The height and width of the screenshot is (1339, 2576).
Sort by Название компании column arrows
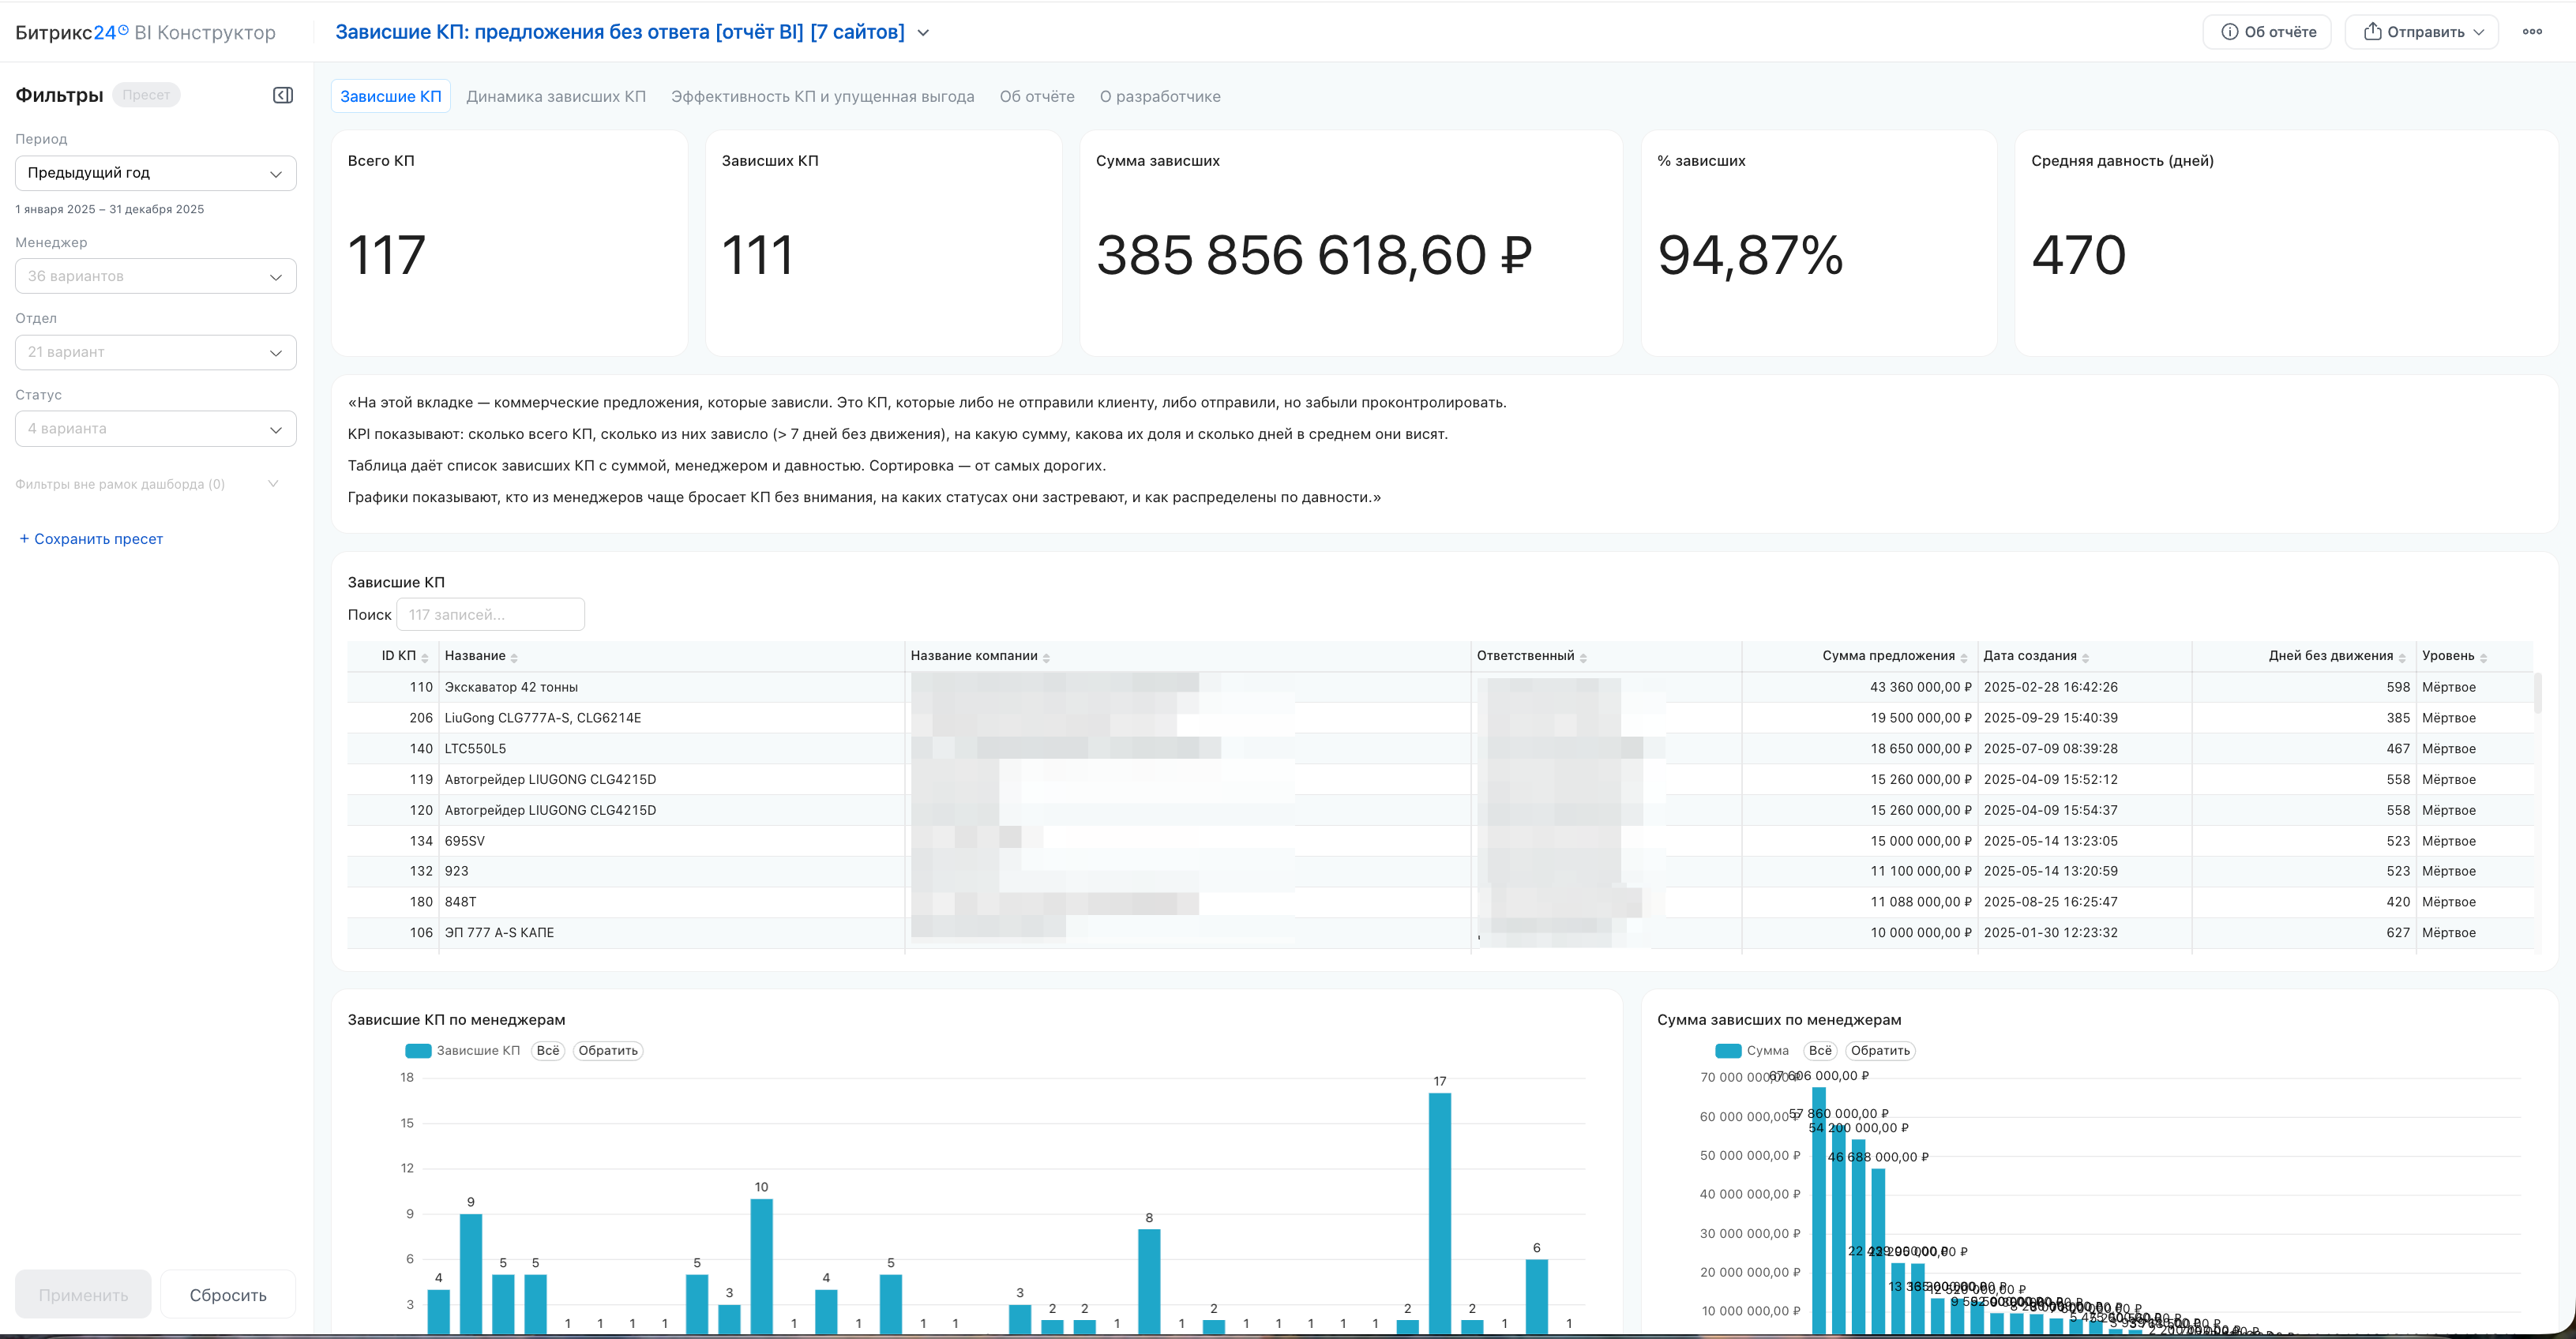(1046, 657)
